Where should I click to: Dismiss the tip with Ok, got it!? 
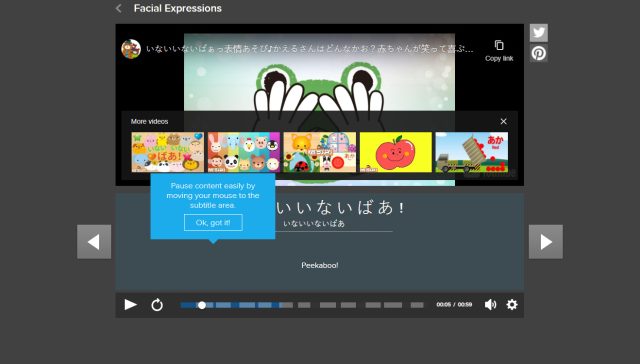(213, 222)
